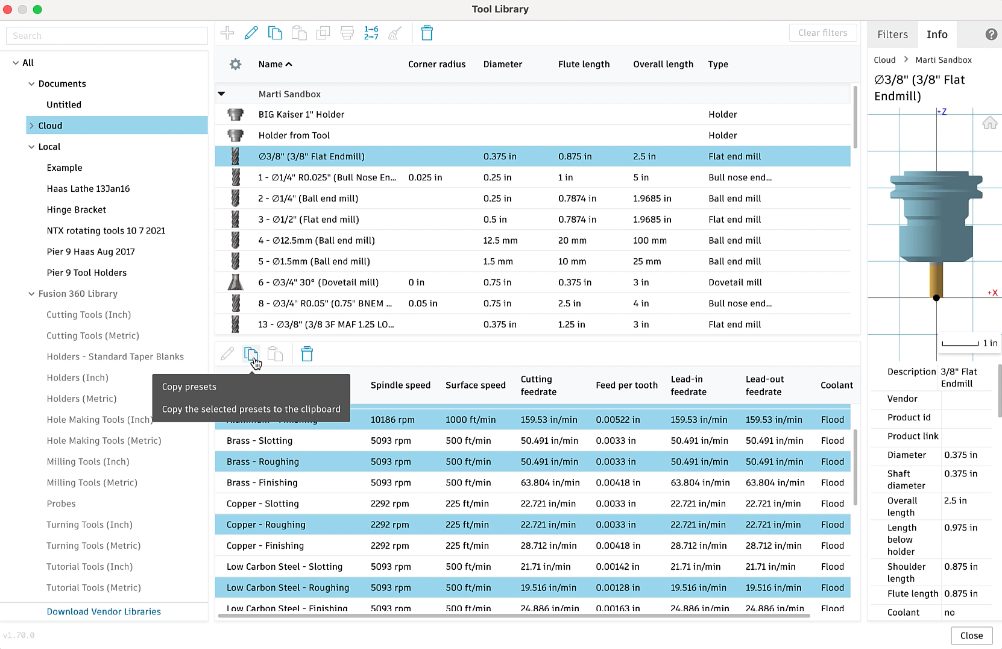The height and width of the screenshot is (649, 1002).
Task: Click the renumber tools icon
Action: tap(371, 33)
